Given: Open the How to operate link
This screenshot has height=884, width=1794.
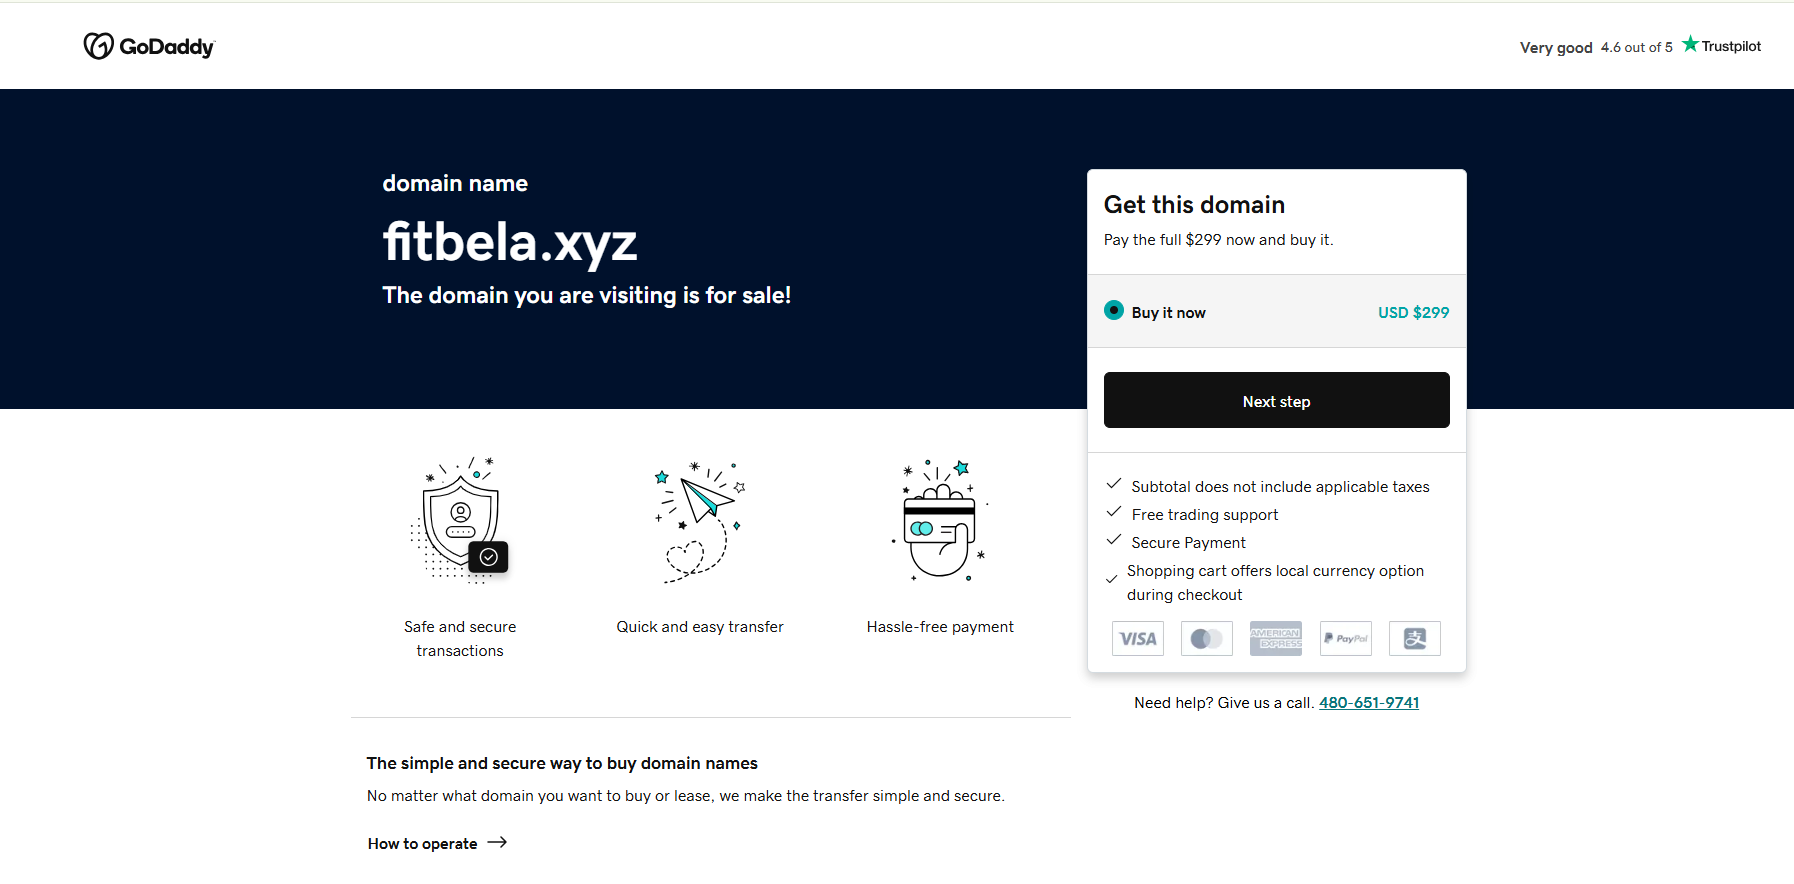Looking at the screenshot, I should 423,844.
